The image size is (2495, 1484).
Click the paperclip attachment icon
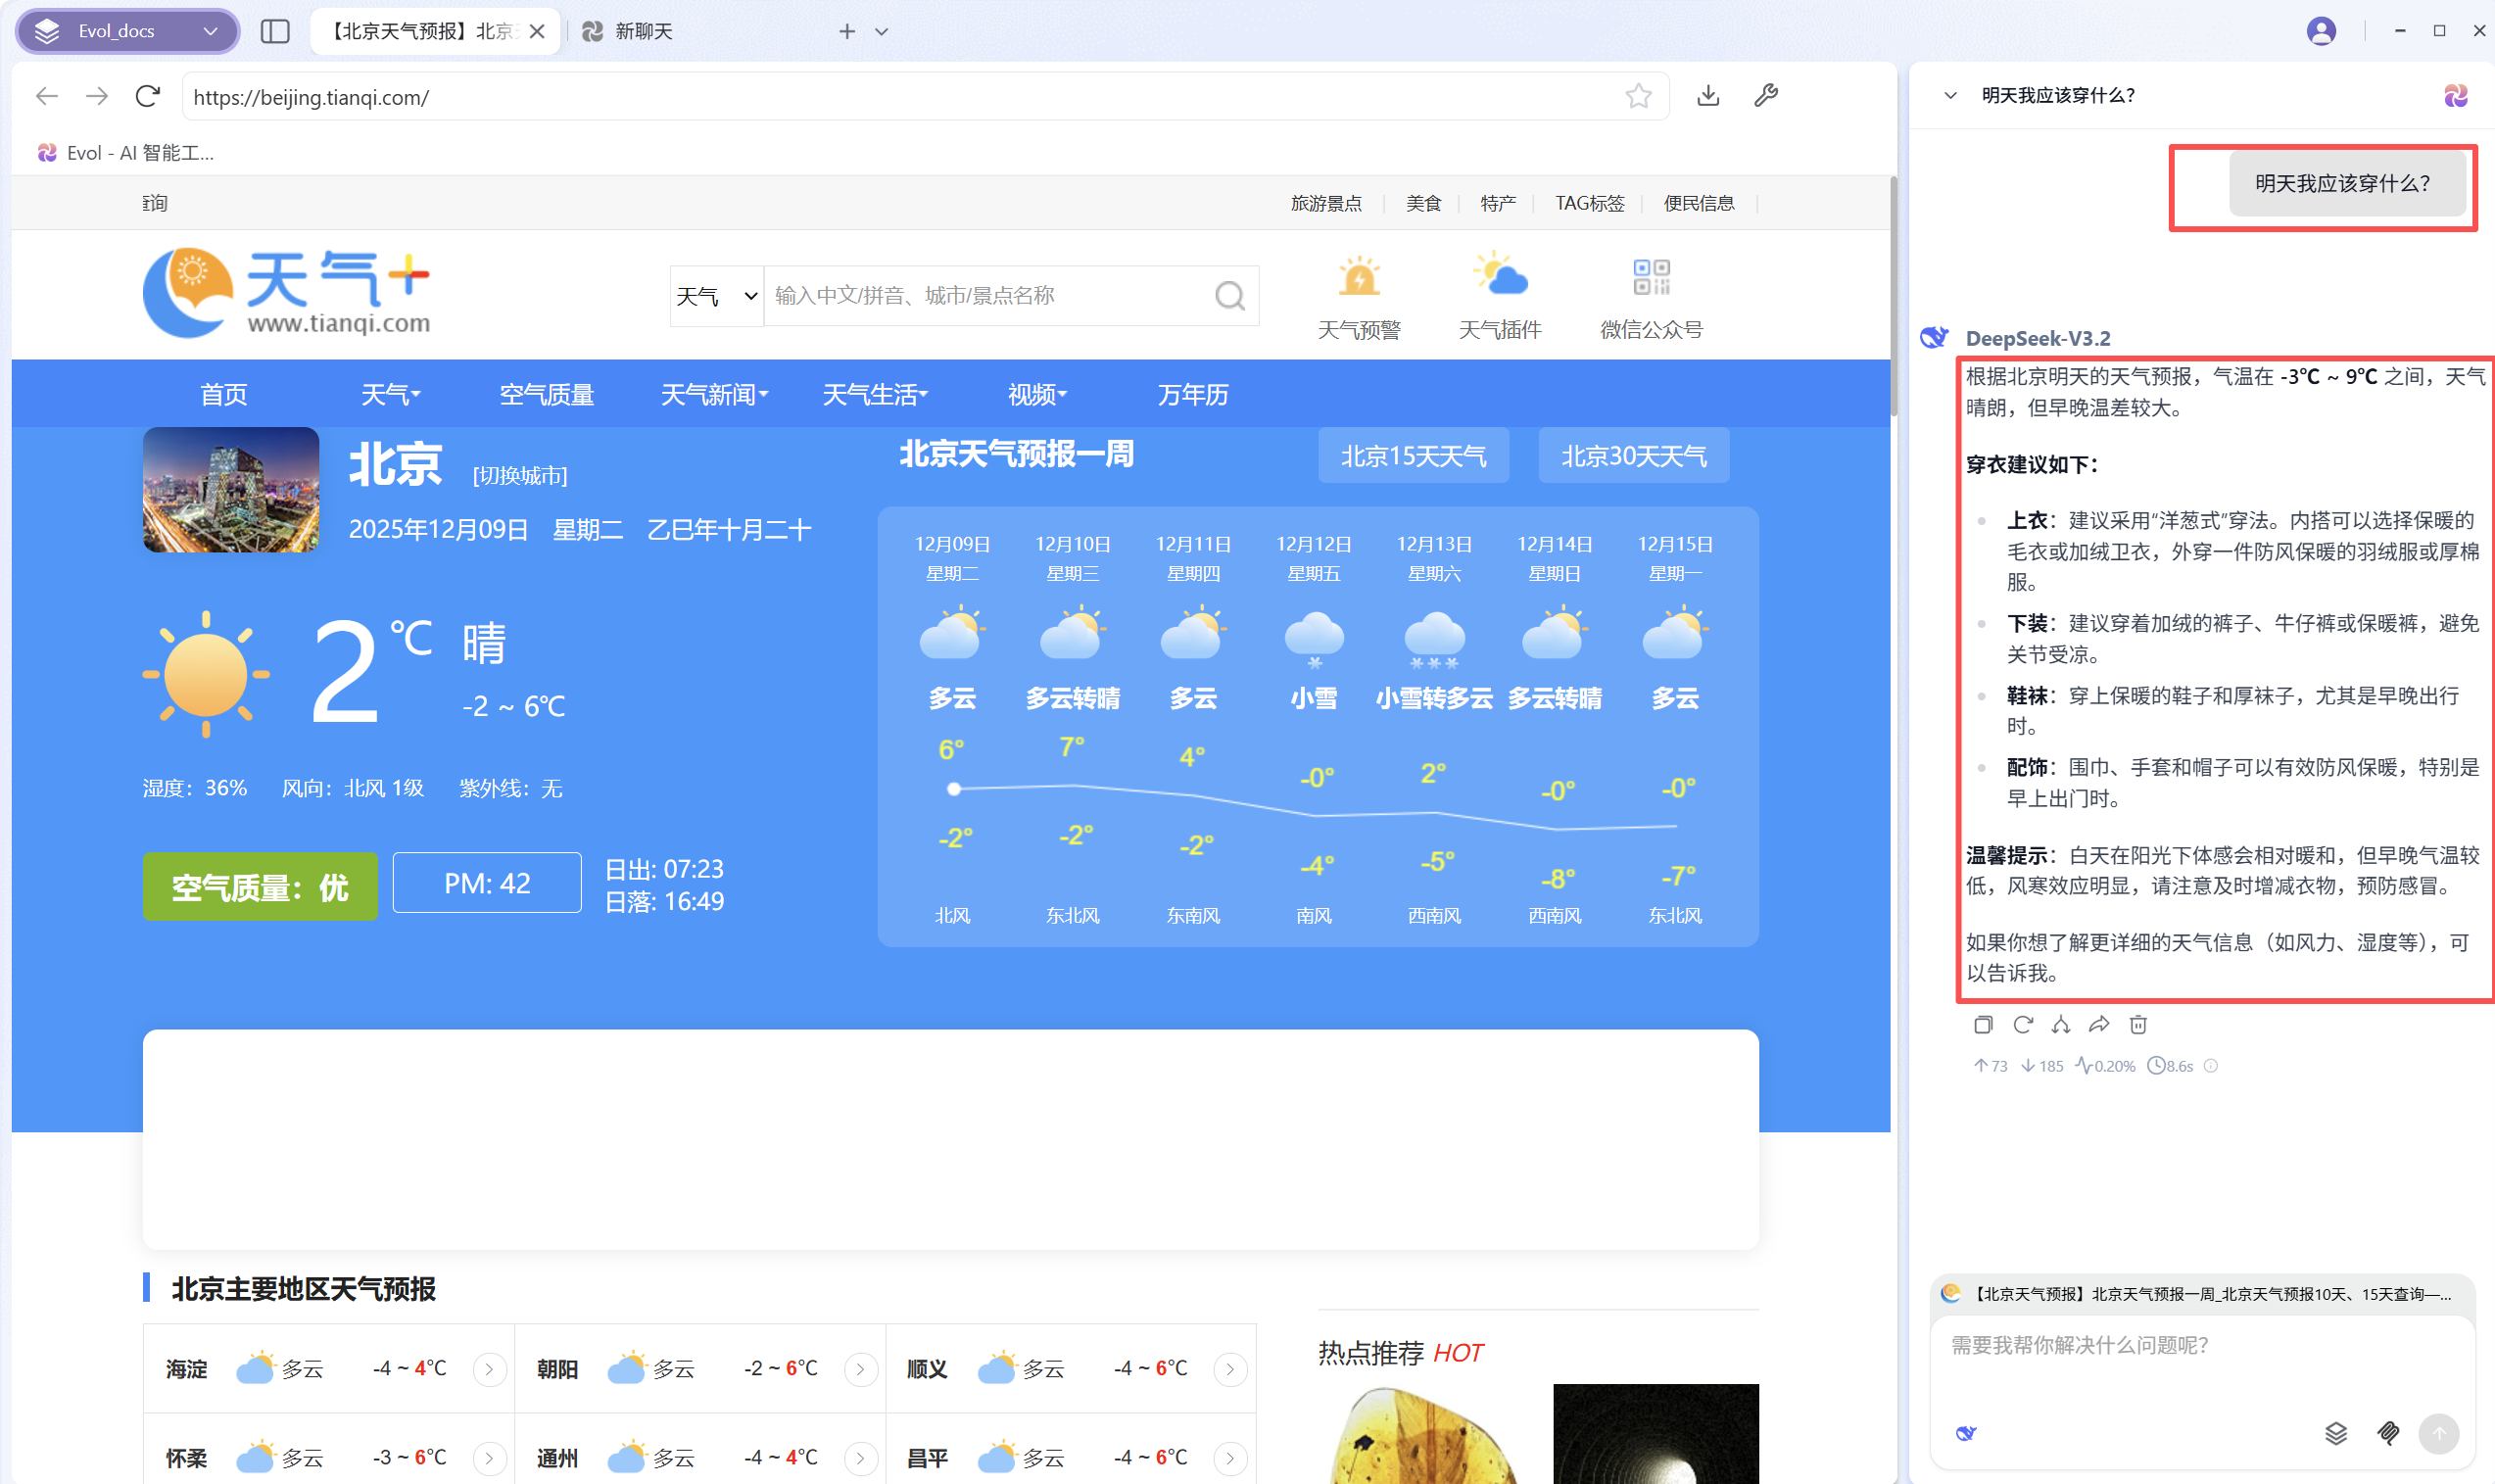tap(2388, 1433)
